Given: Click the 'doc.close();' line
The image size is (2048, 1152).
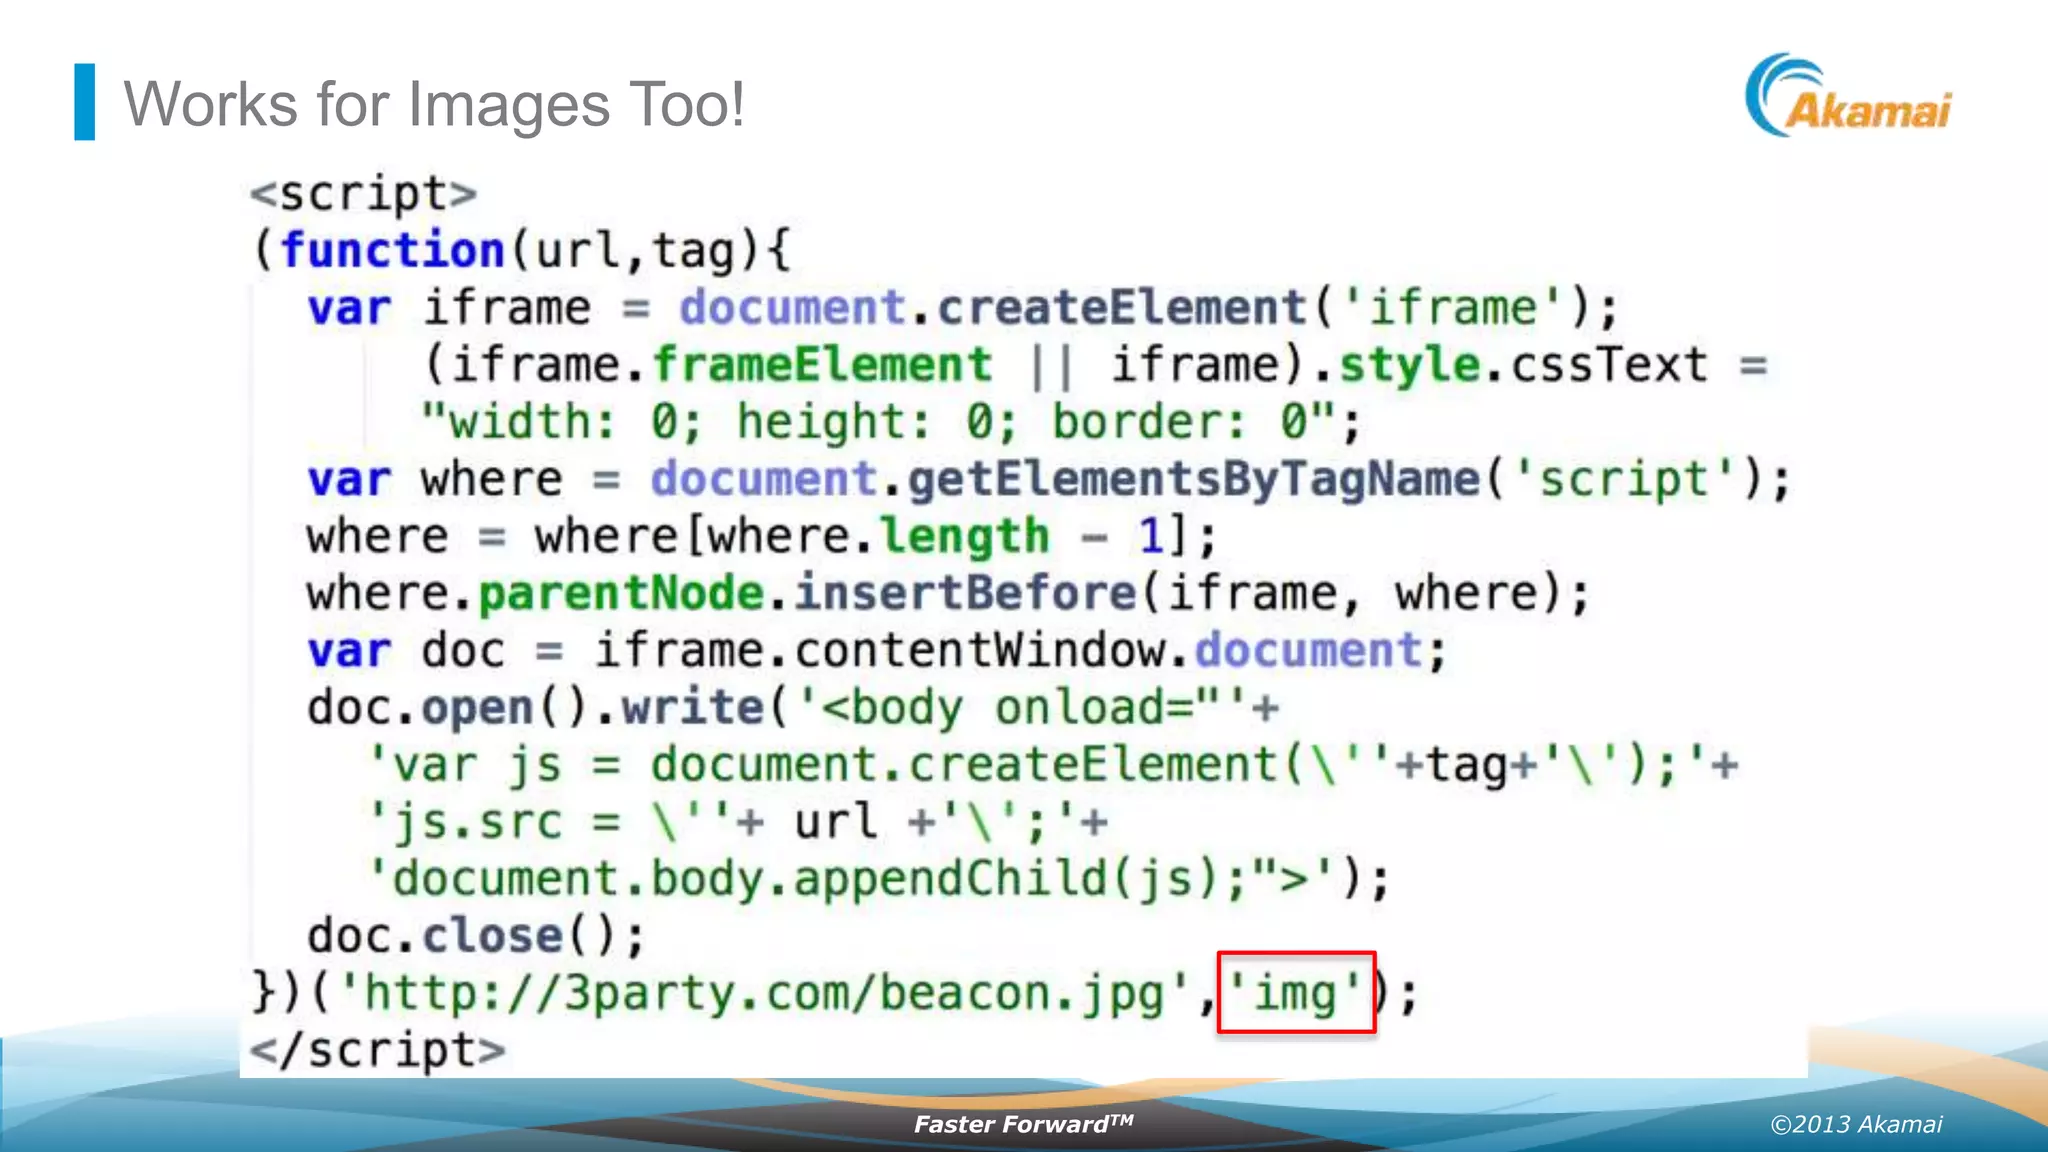Looking at the screenshot, I should [x=476, y=937].
